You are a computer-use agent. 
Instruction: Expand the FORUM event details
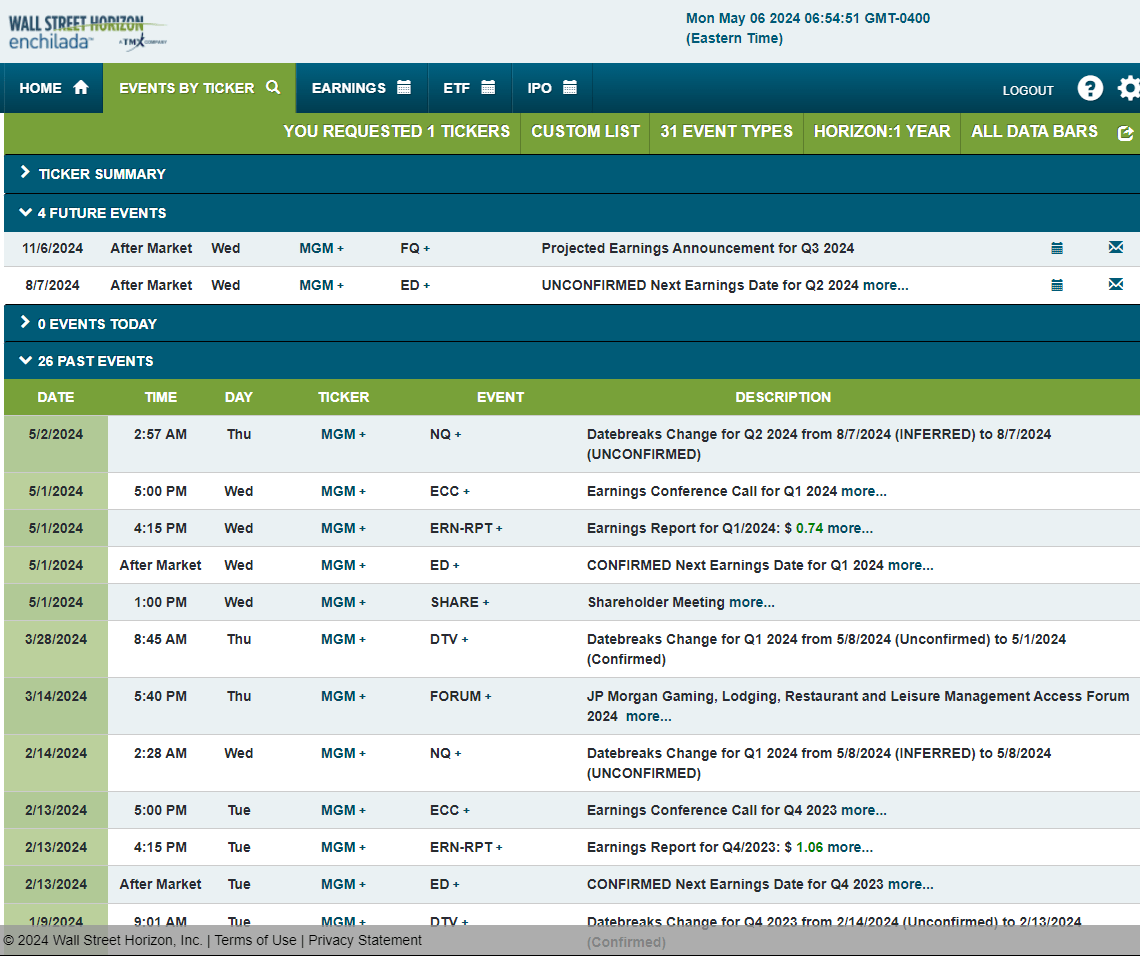tap(460, 696)
